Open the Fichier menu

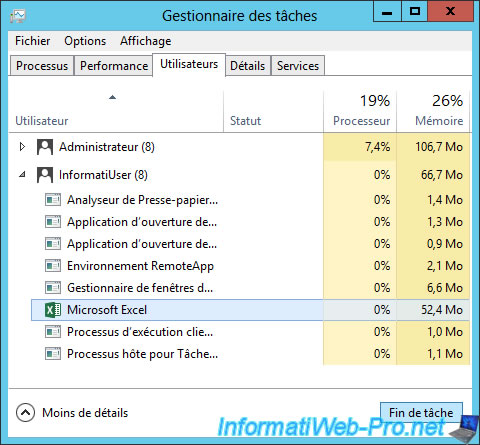[x=32, y=41]
